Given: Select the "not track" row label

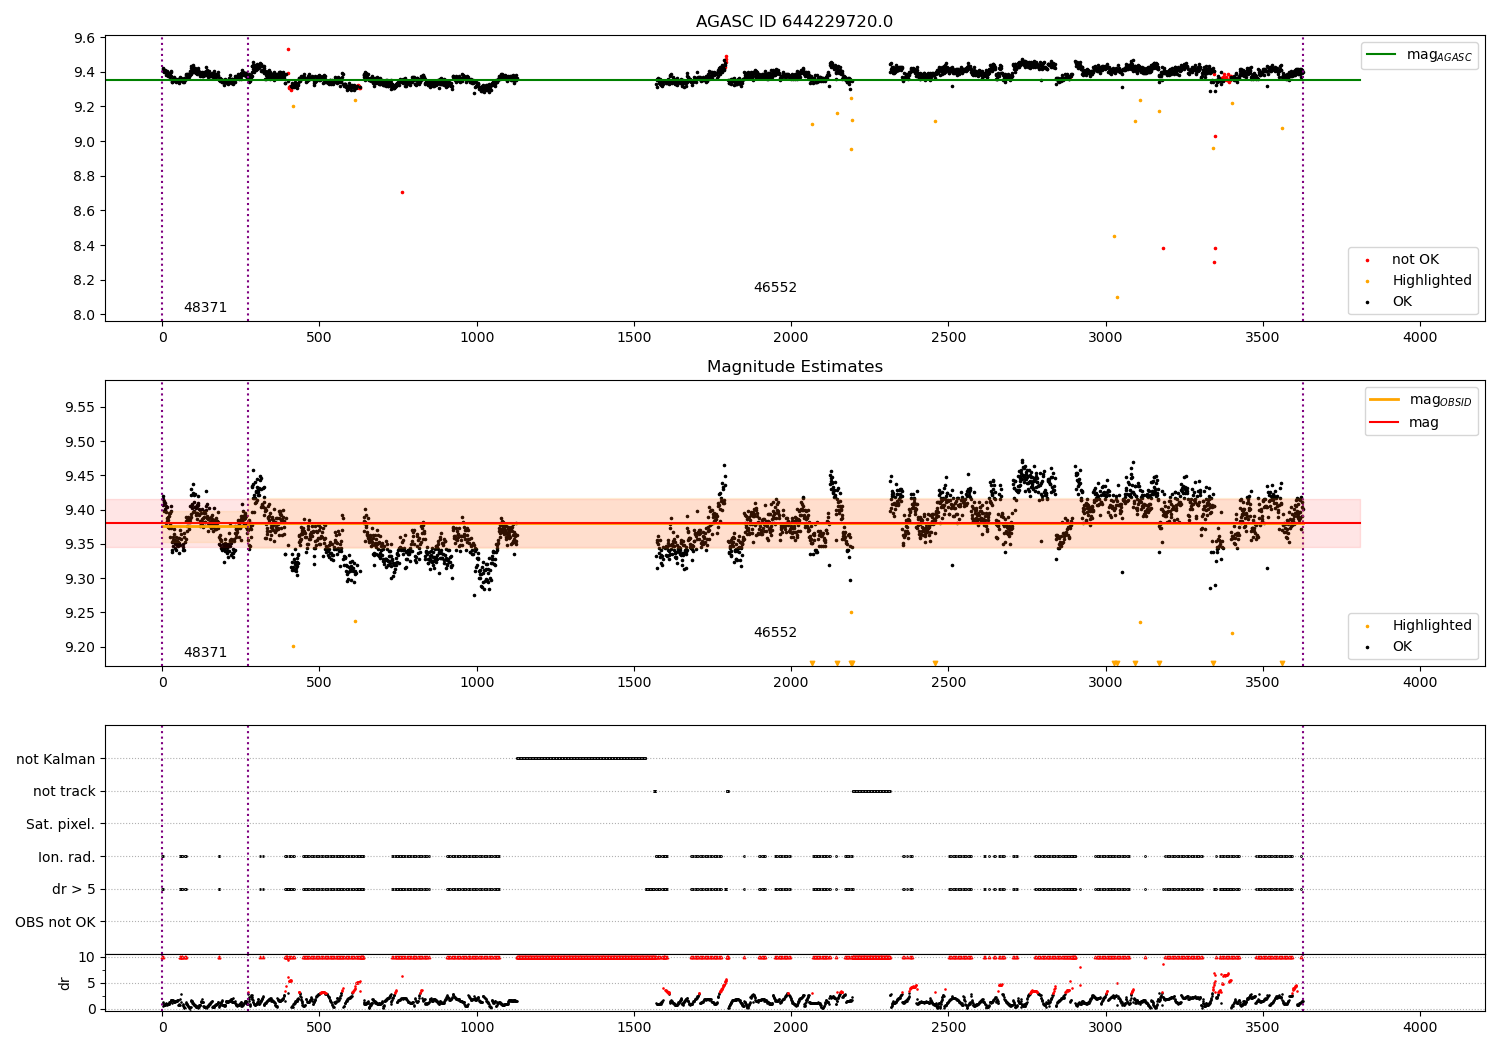Looking at the screenshot, I should click(64, 791).
